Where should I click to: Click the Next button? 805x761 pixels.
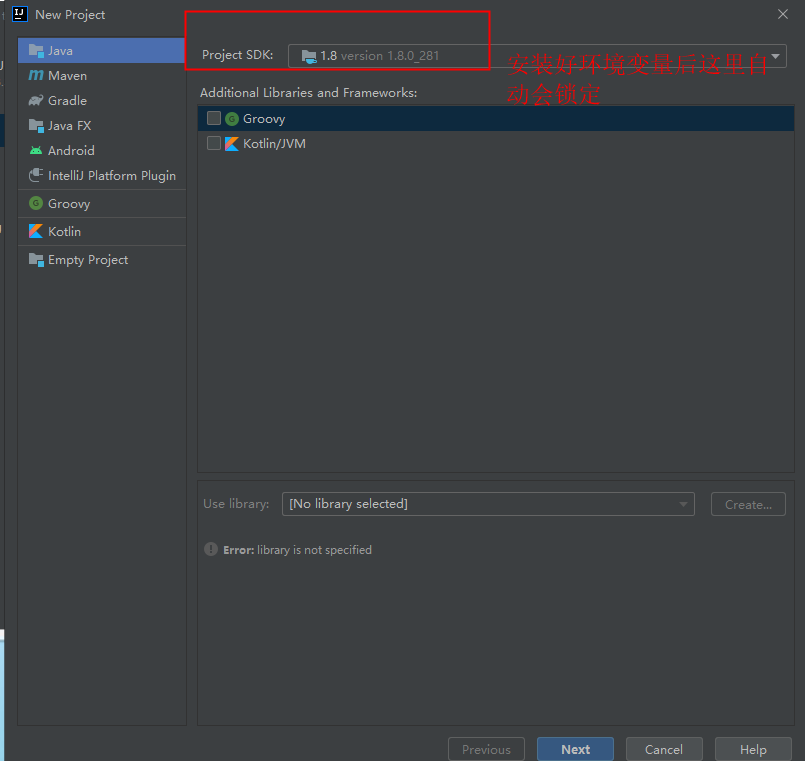pos(576,749)
